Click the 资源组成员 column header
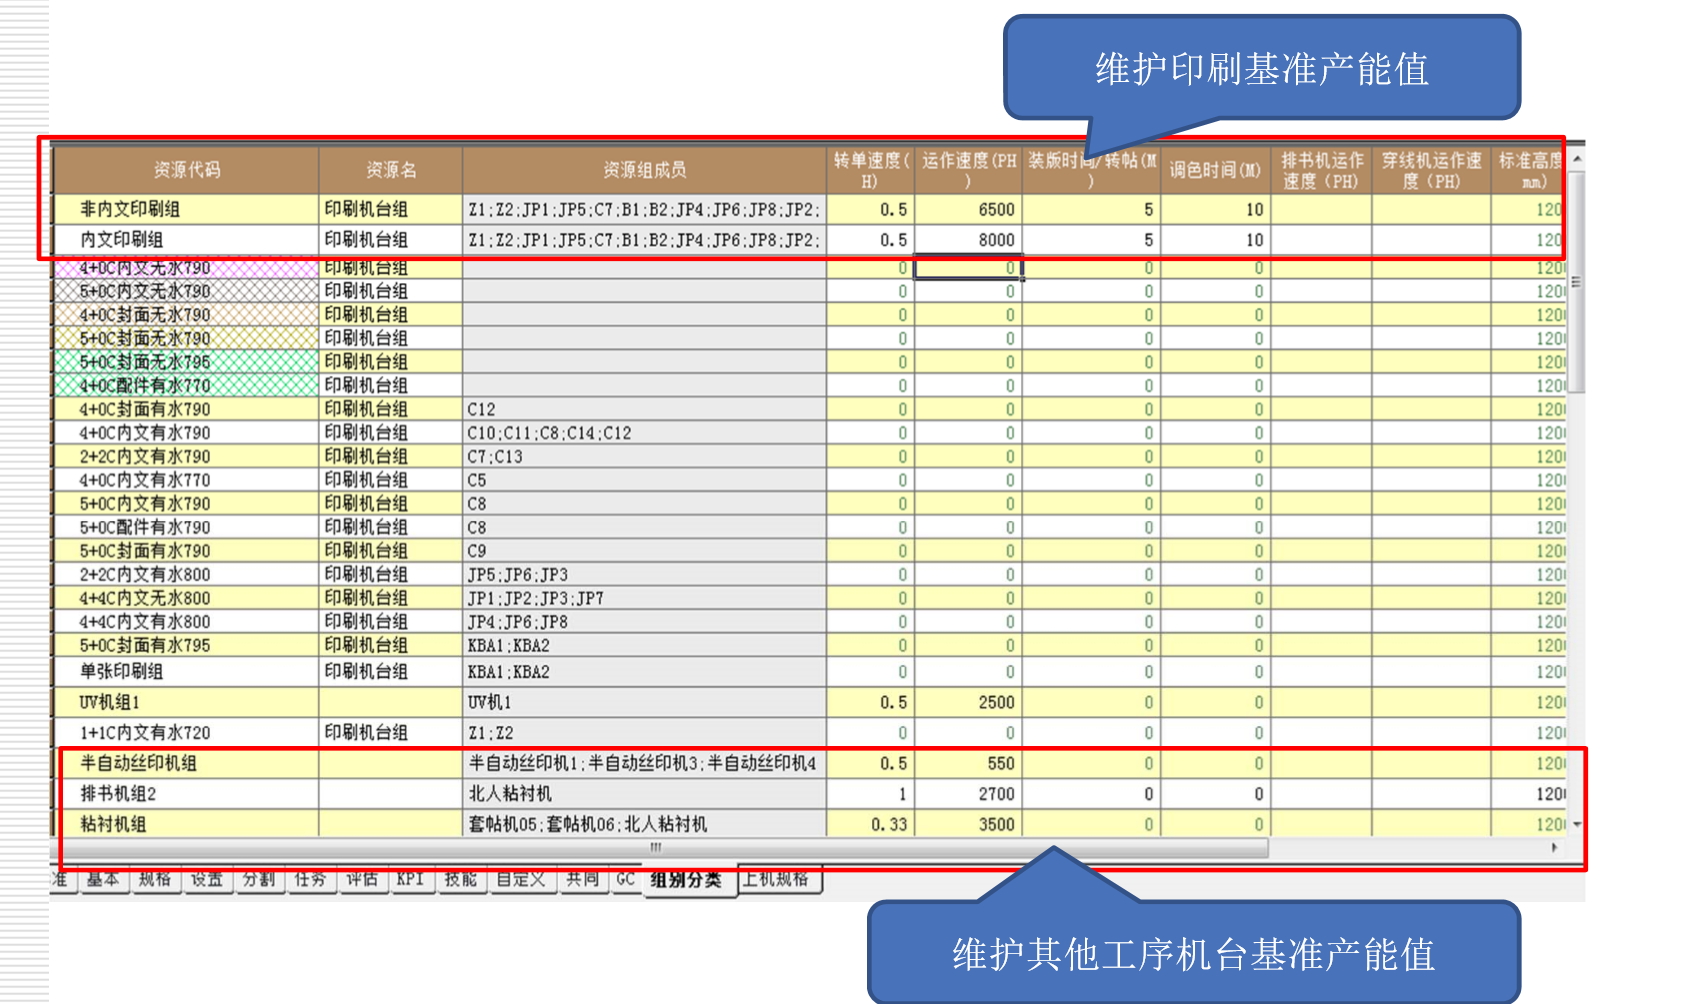 pos(644,170)
